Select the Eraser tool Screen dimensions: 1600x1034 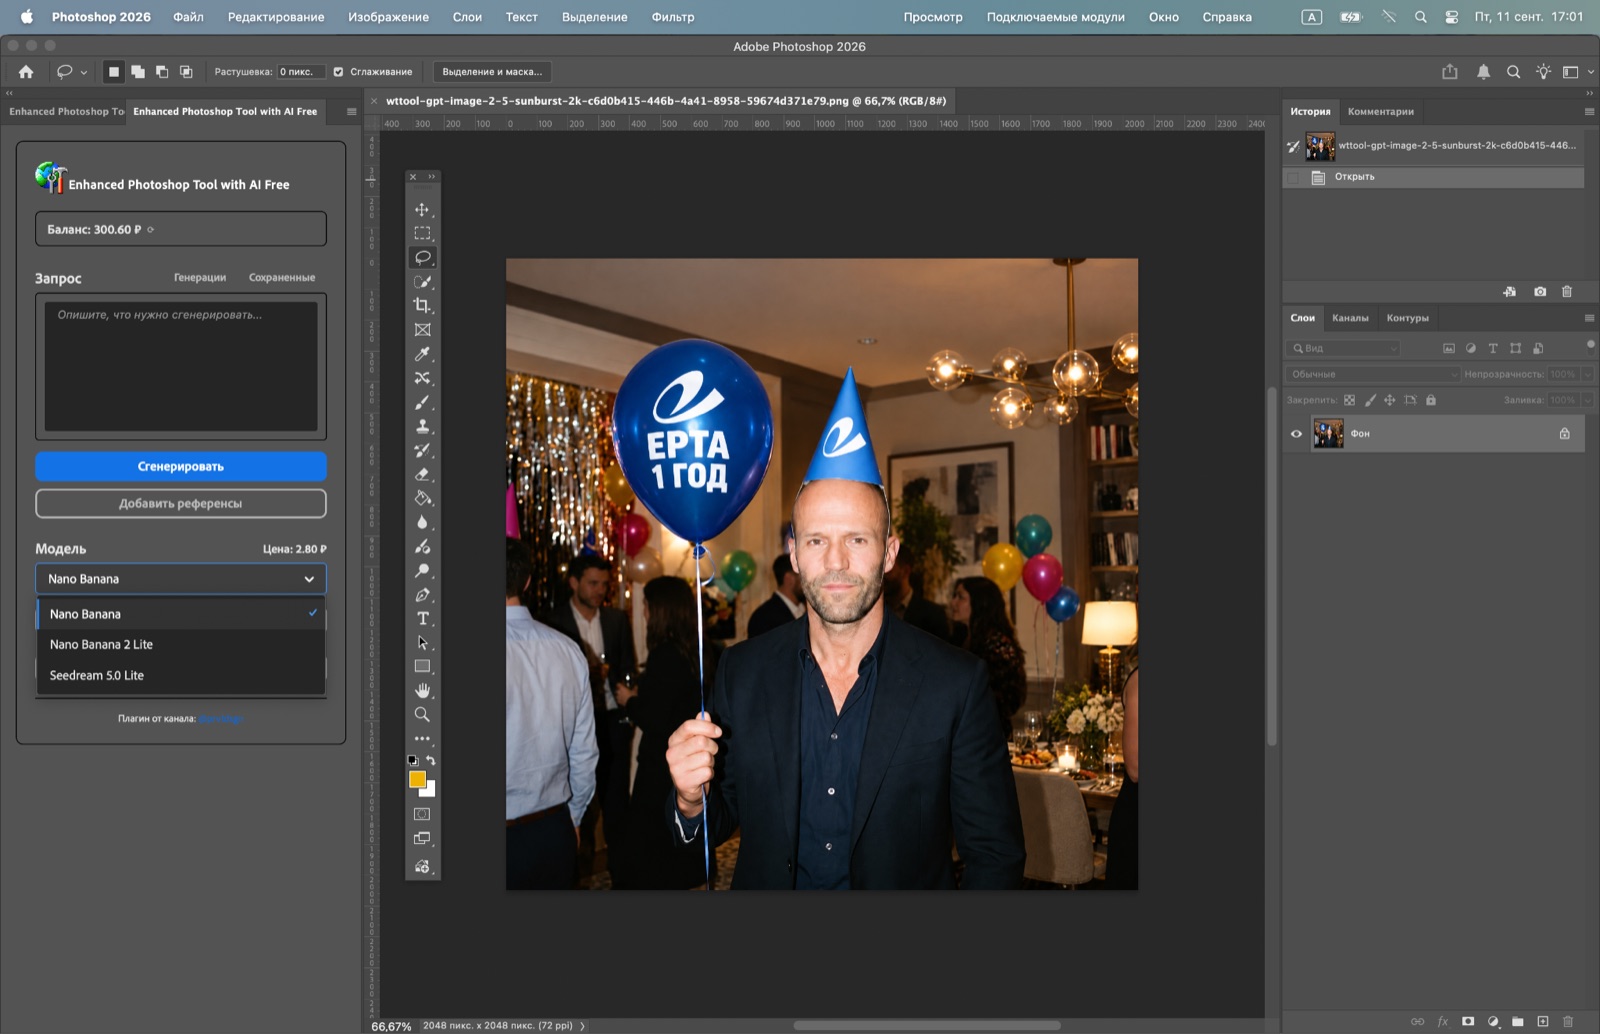(x=422, y=474)
